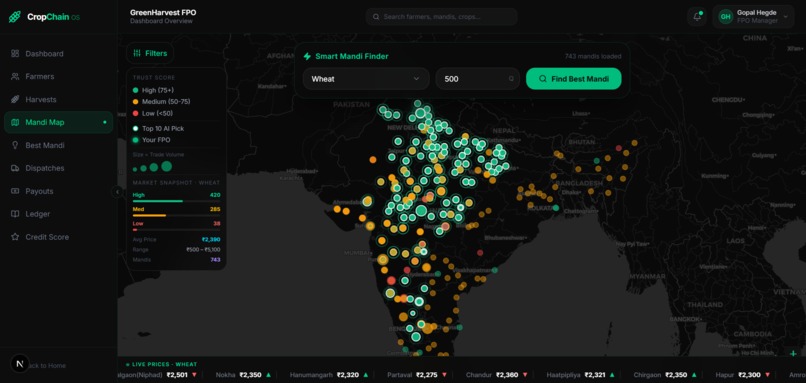Click the Credit Score star icon
Image resolution: width=806 pixels, height=383 pixels.
[x=15, y=237]
